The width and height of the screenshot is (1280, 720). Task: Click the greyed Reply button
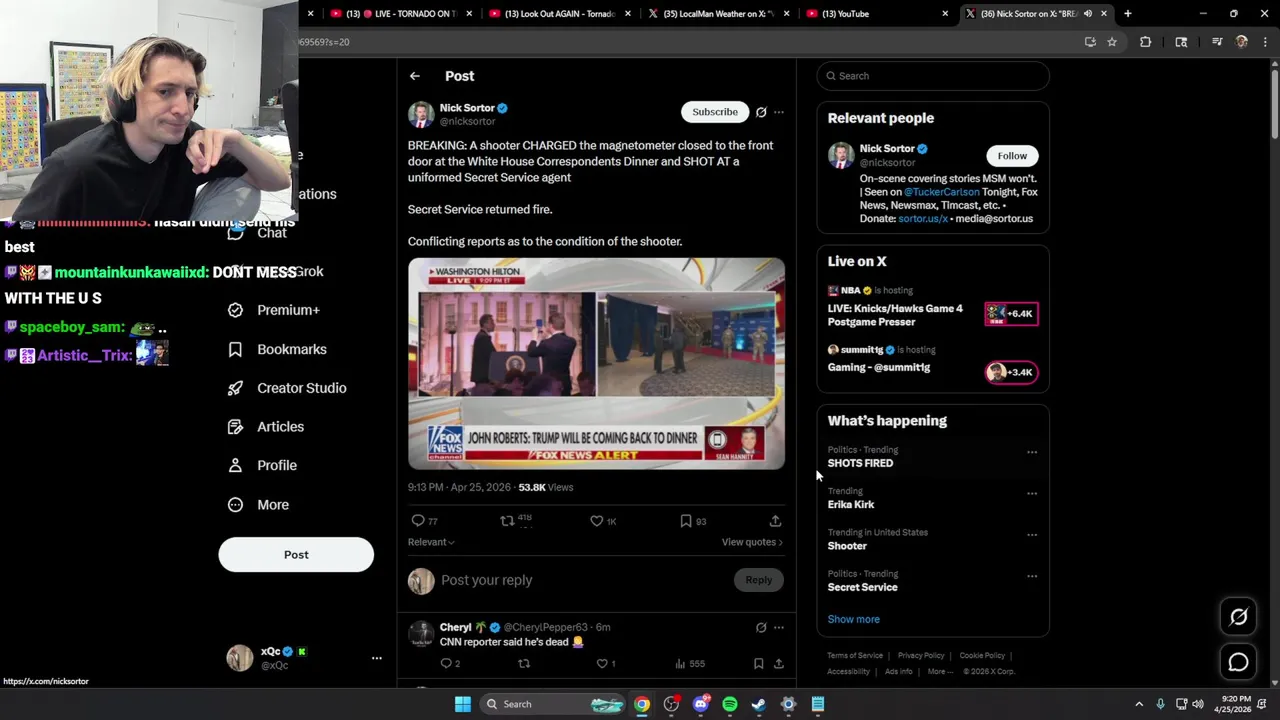(x=758, y=580)
